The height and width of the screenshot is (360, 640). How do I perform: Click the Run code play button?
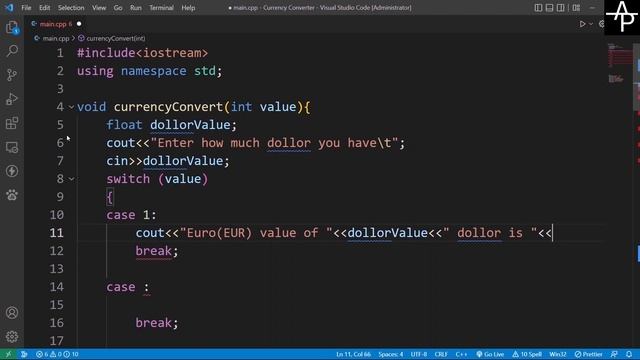point(582,24)
